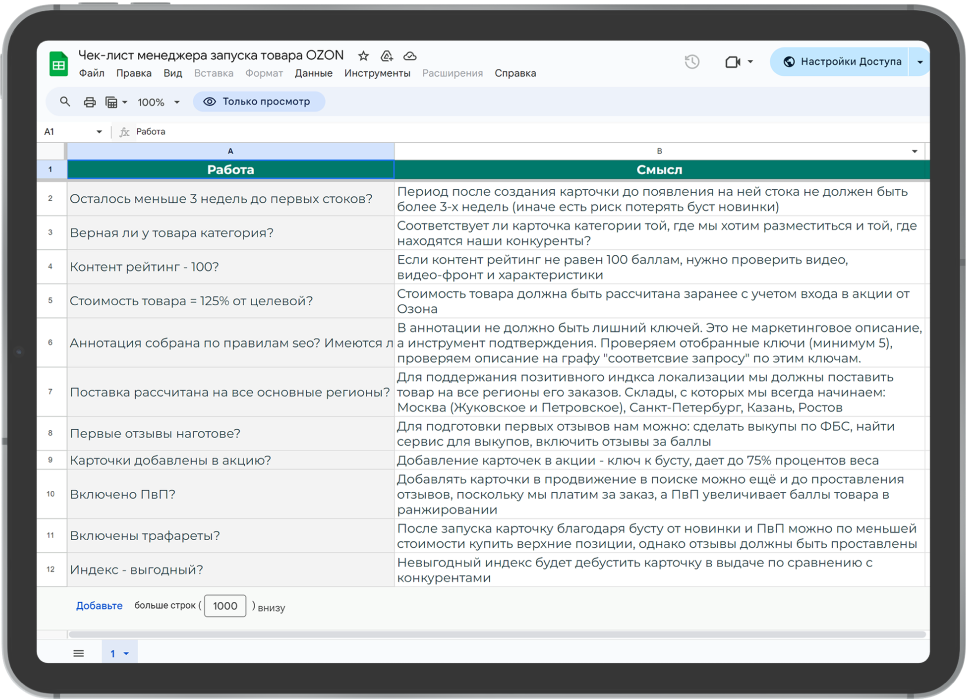The width and height of the screenshot is (966, 699).
Task: Open the 'Данные' menu
Action: pos(314,73)
